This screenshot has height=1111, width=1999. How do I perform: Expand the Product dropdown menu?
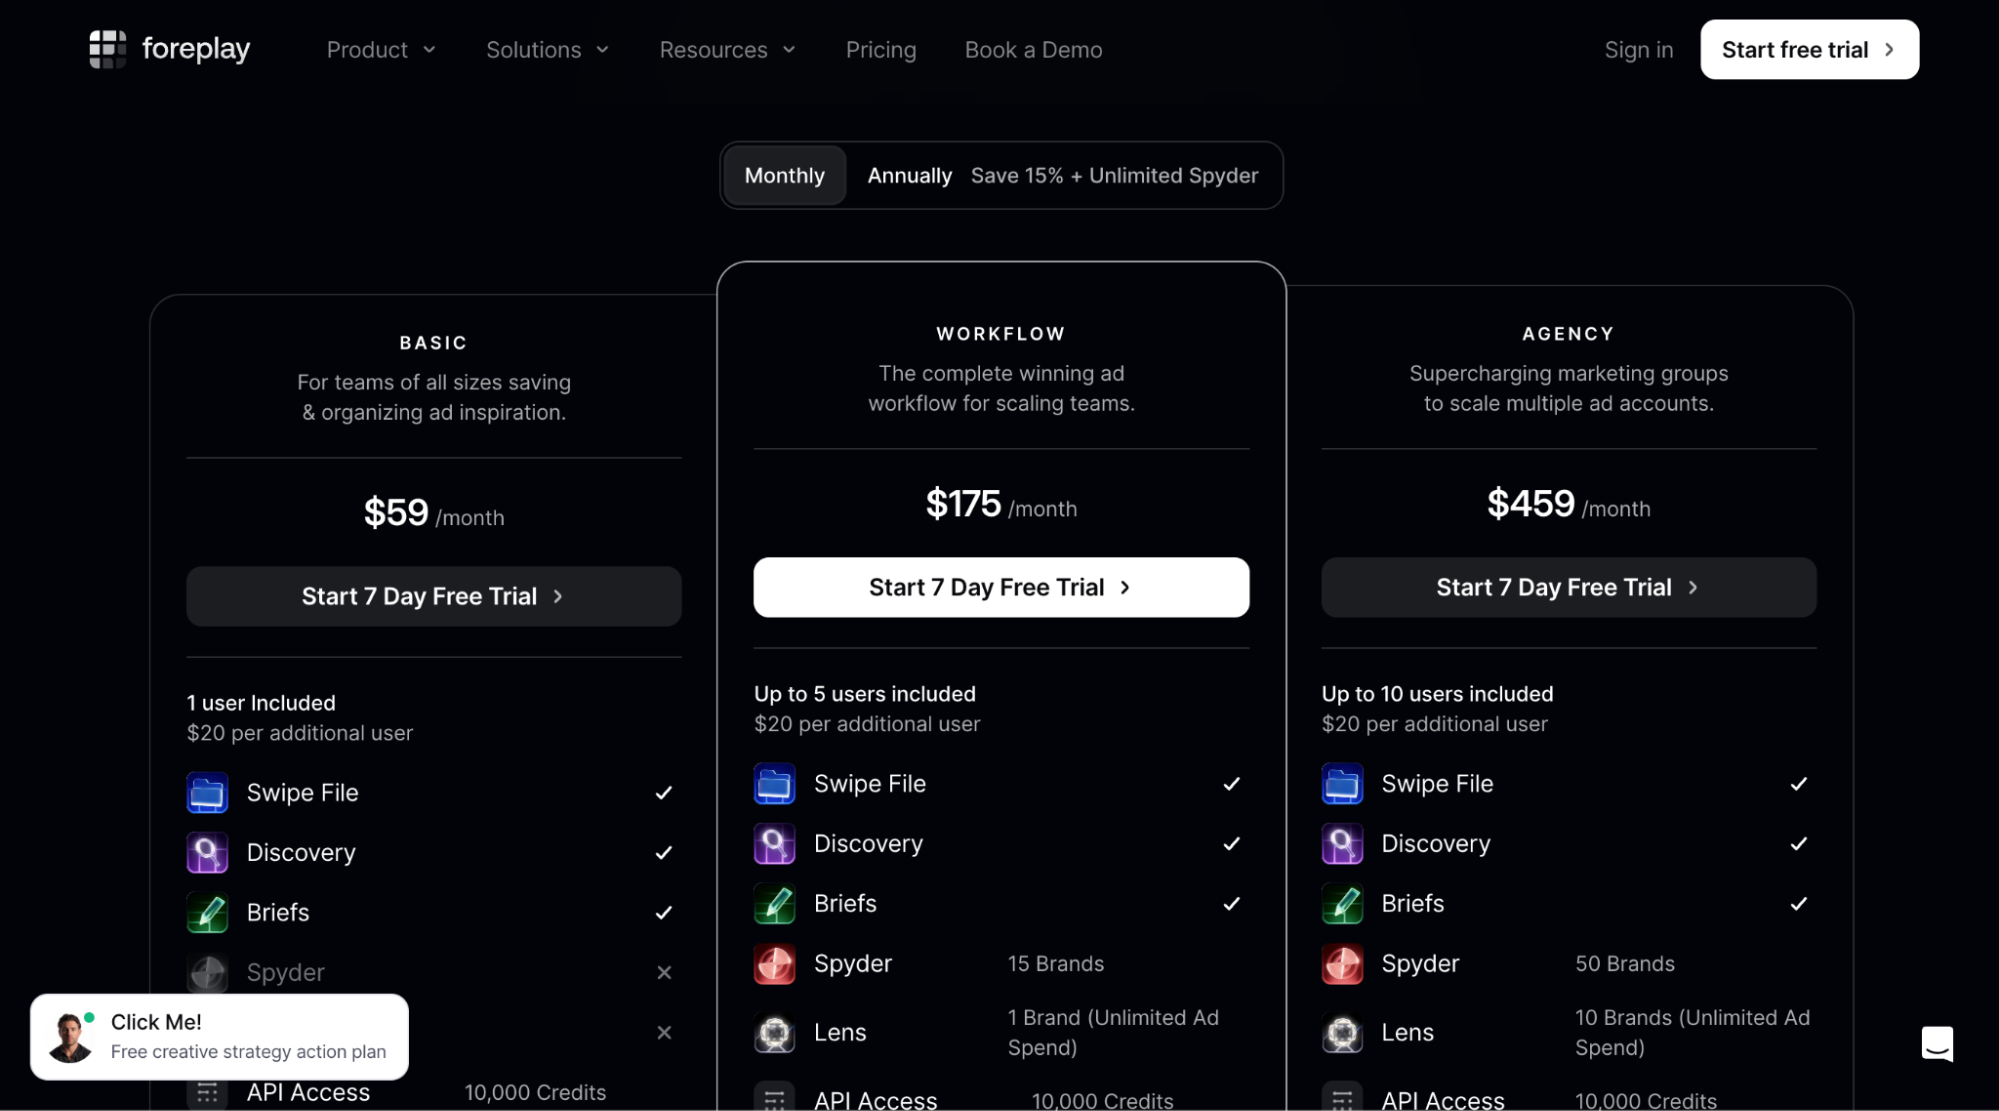pyautogui.click(x=381, y=49)
